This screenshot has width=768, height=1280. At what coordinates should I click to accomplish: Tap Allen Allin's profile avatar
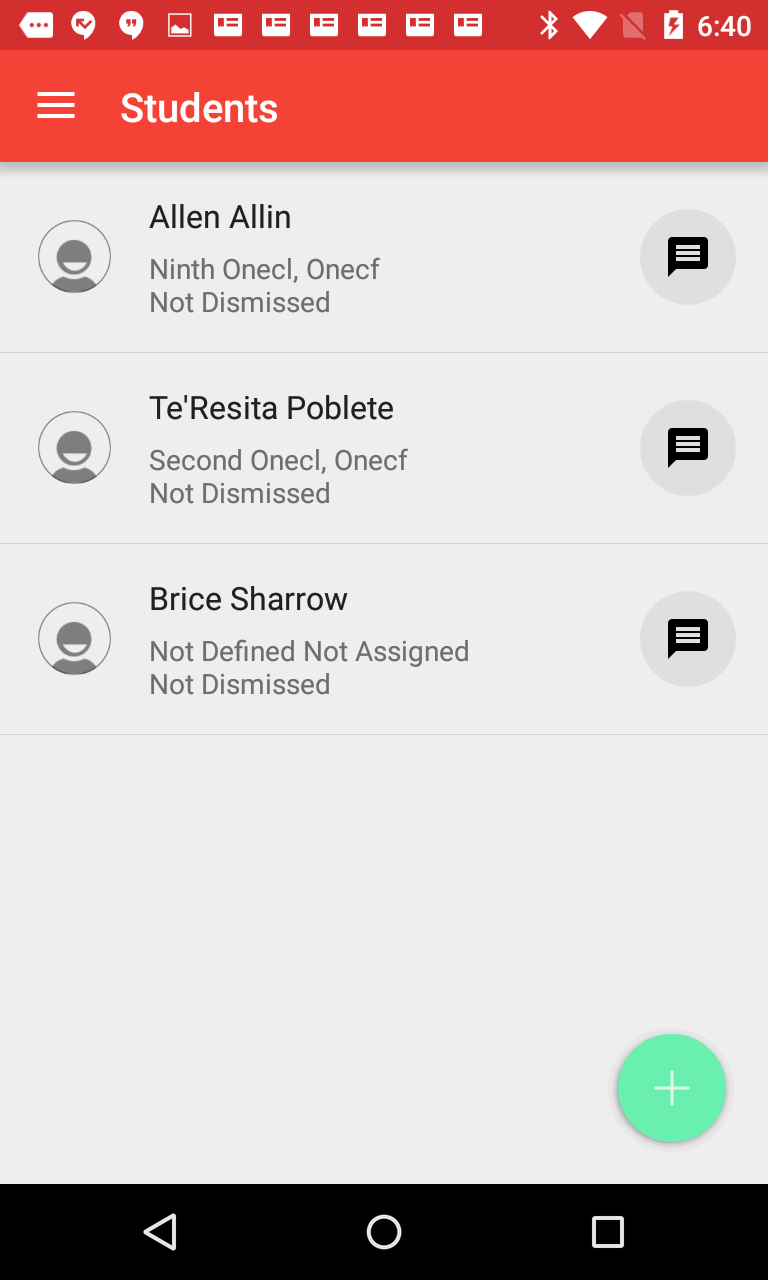point(74,257)
